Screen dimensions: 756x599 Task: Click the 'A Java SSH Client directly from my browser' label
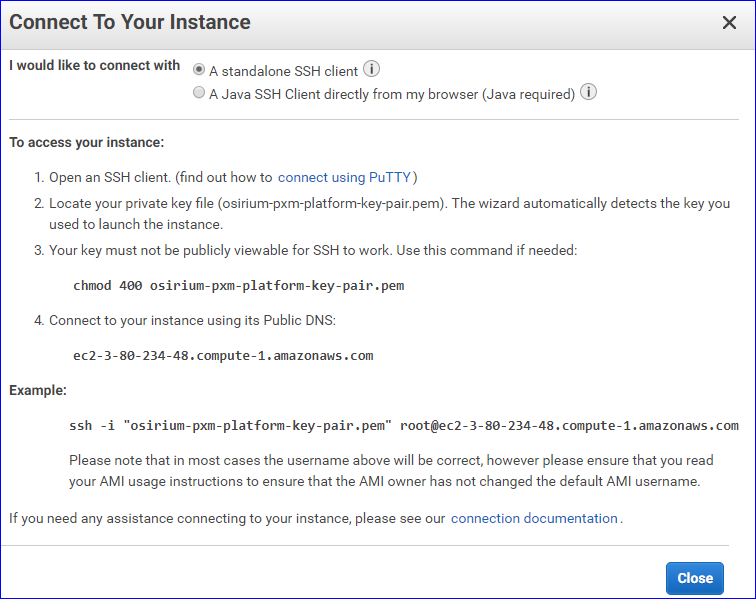point(392,94)
